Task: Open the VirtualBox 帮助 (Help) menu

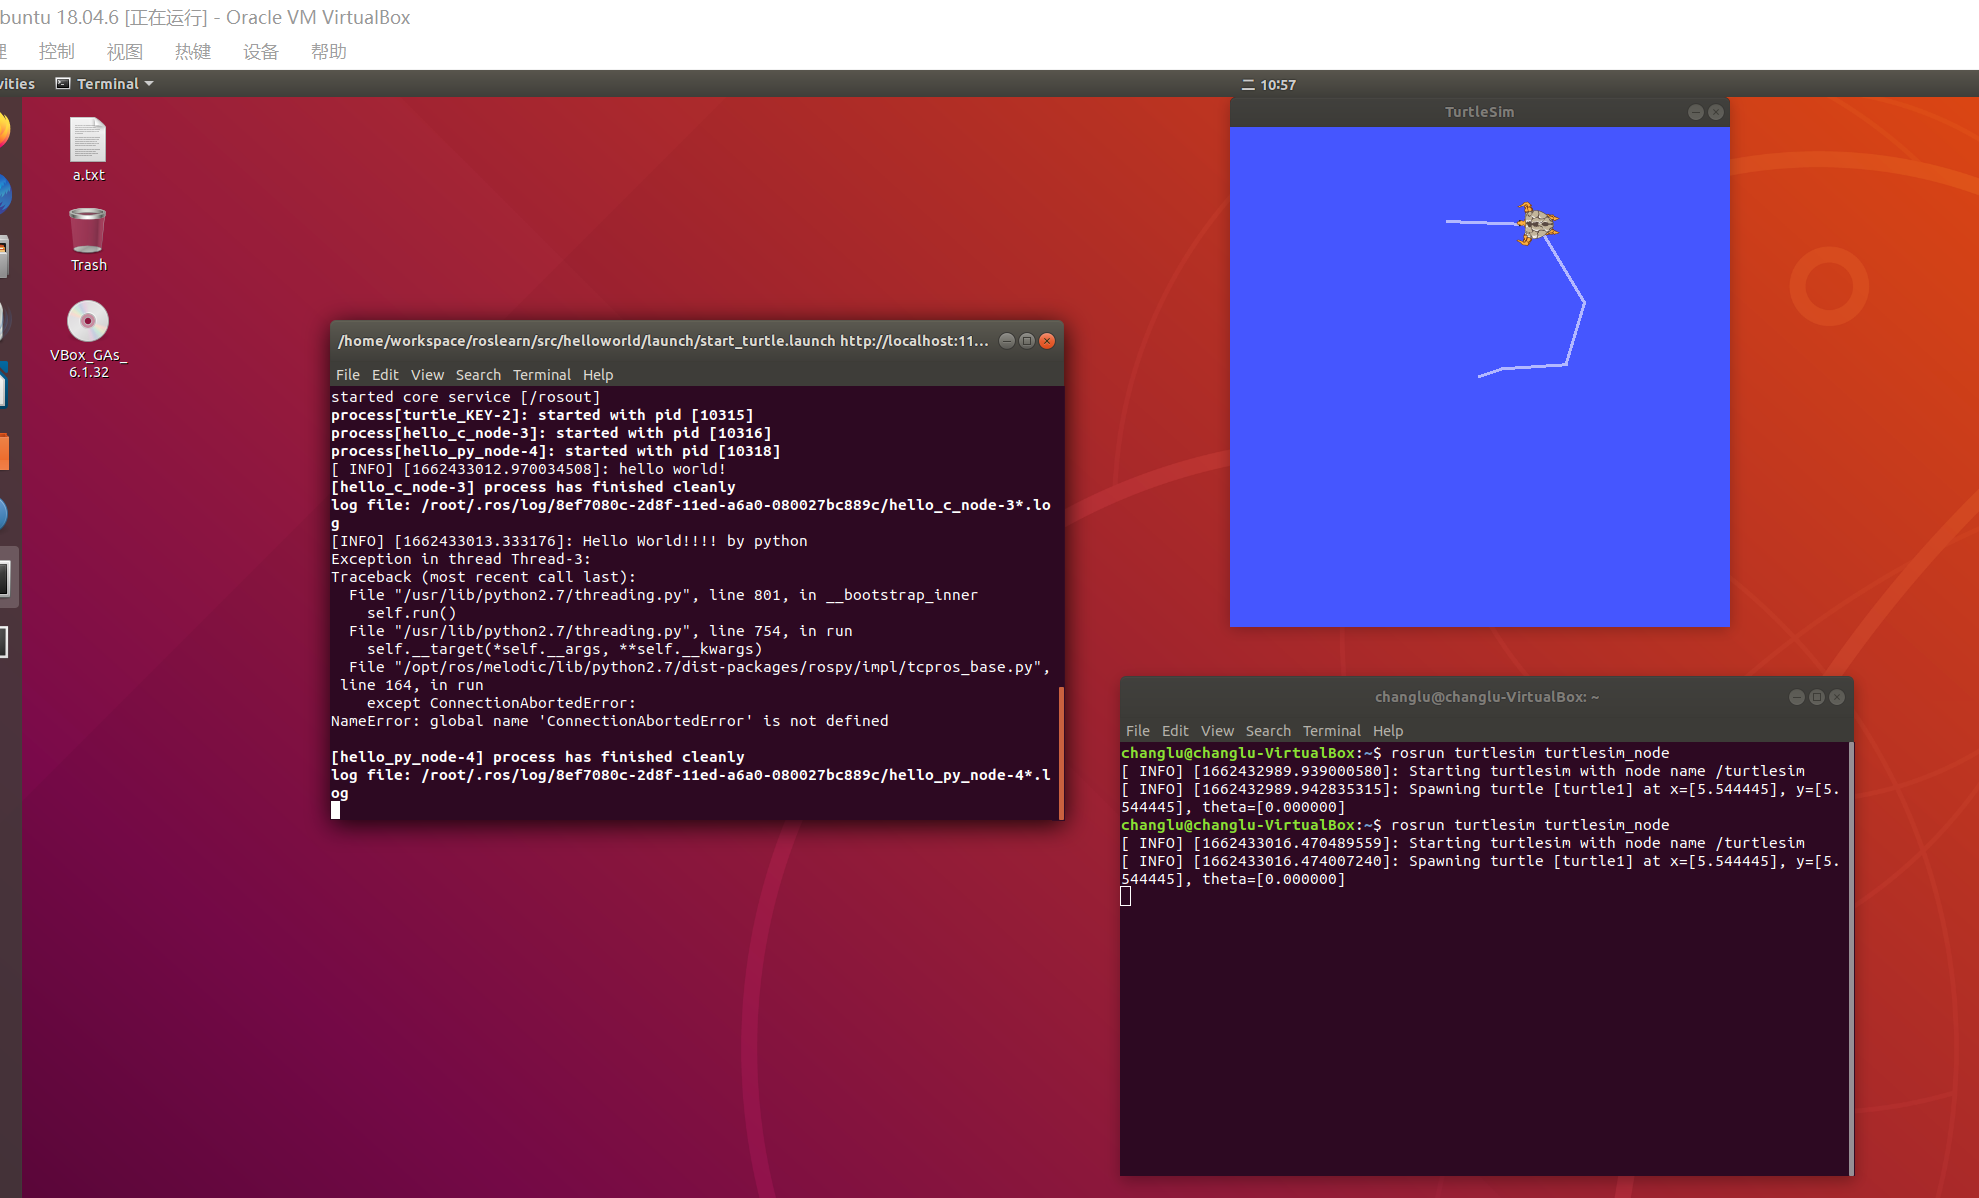Action: click(329, 51)
